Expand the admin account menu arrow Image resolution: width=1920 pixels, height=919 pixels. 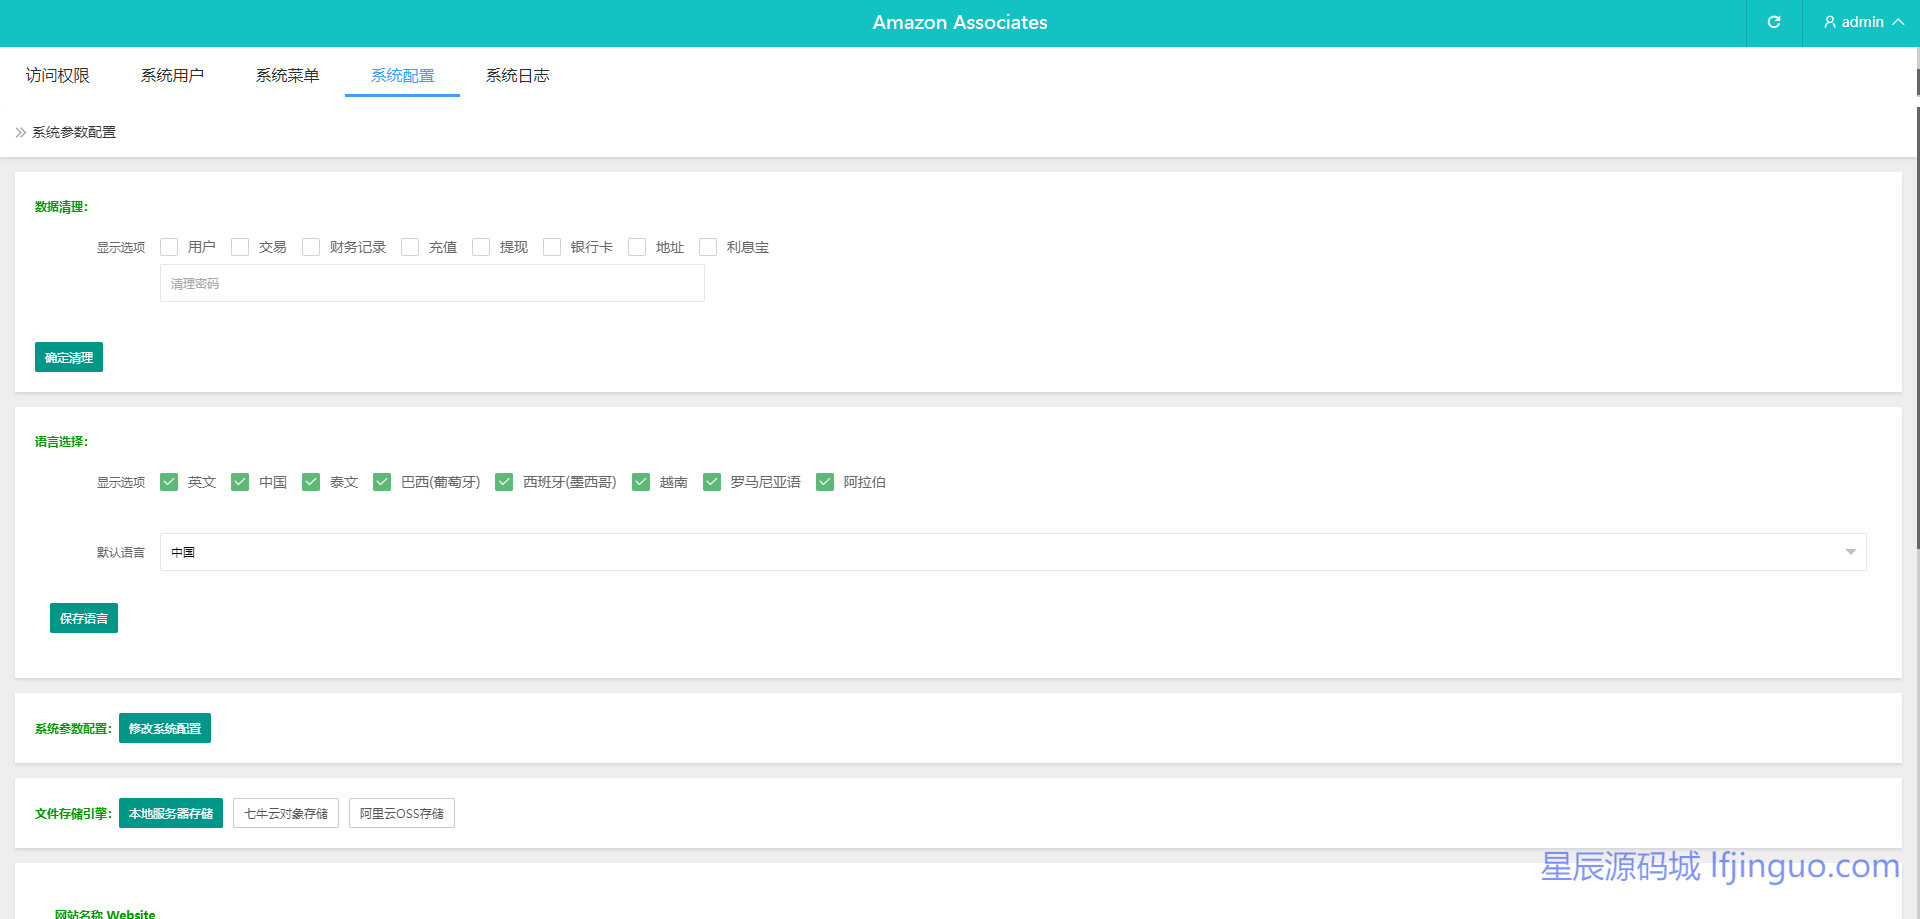(x=1898, y=22)
